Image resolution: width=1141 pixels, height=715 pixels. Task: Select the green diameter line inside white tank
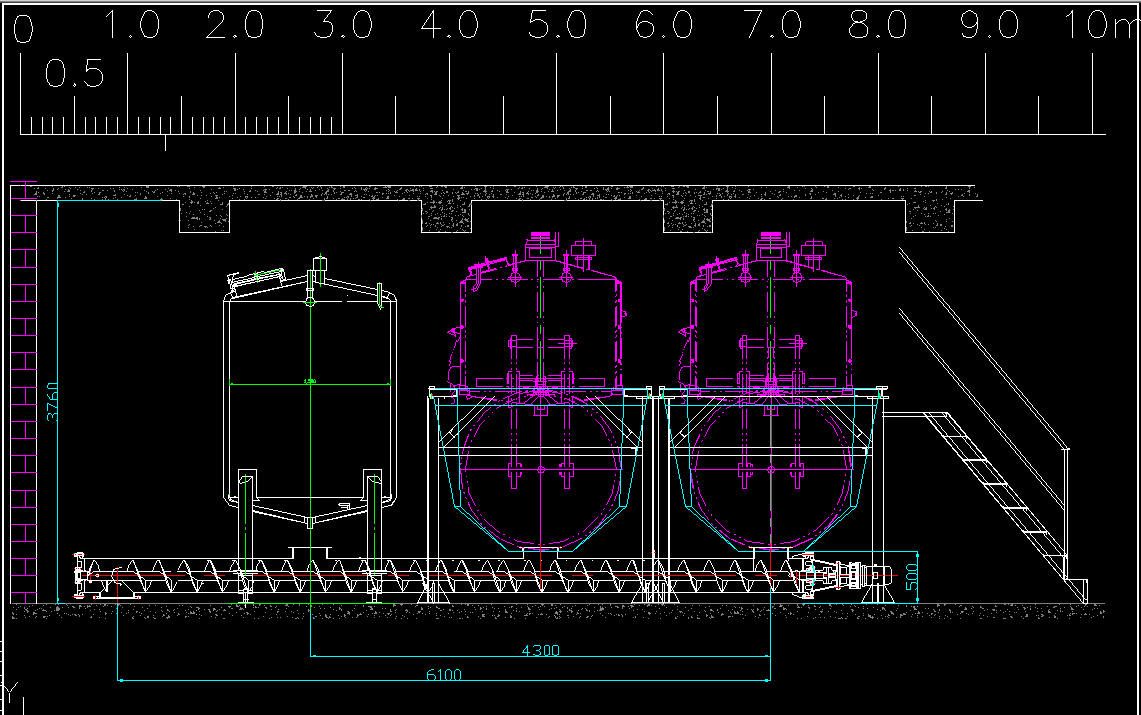(309, 384)
